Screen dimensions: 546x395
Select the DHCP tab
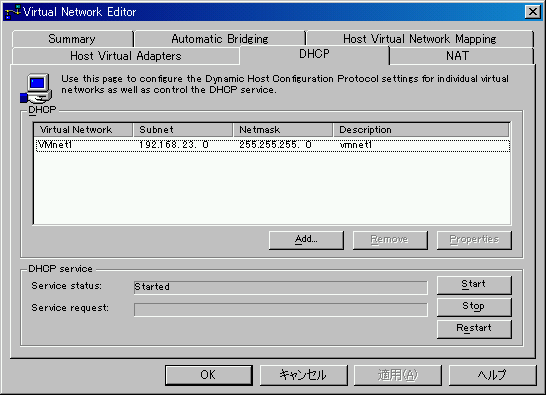pos(314,54)
